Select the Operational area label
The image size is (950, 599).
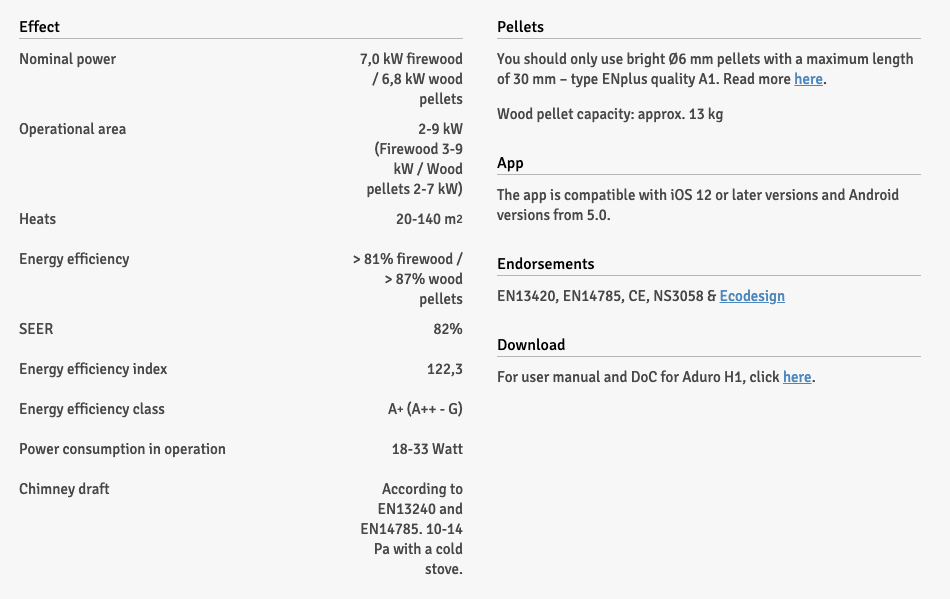tap(72, 129)
